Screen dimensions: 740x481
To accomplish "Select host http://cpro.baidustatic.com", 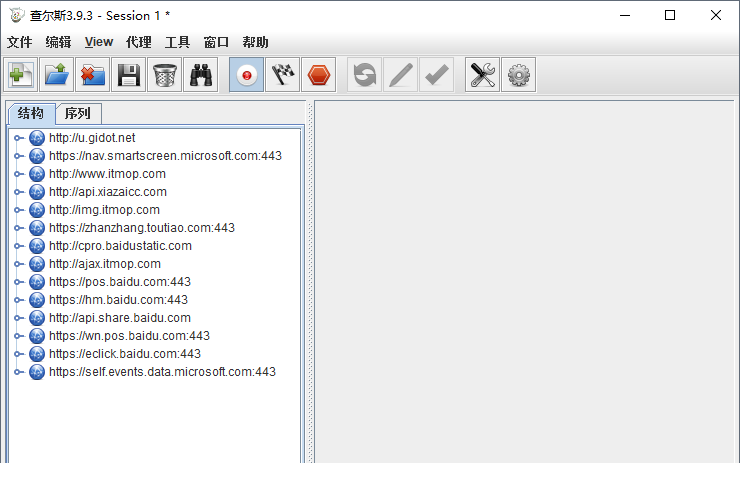I will click(x=120, y=246).
